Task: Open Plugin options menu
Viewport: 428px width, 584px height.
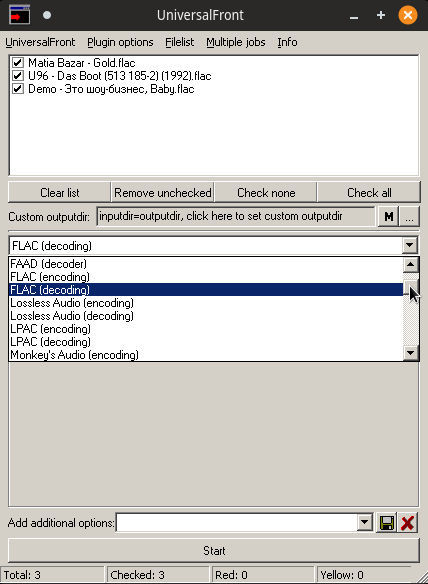Action: pyautogui.click(x=120, y=42)
